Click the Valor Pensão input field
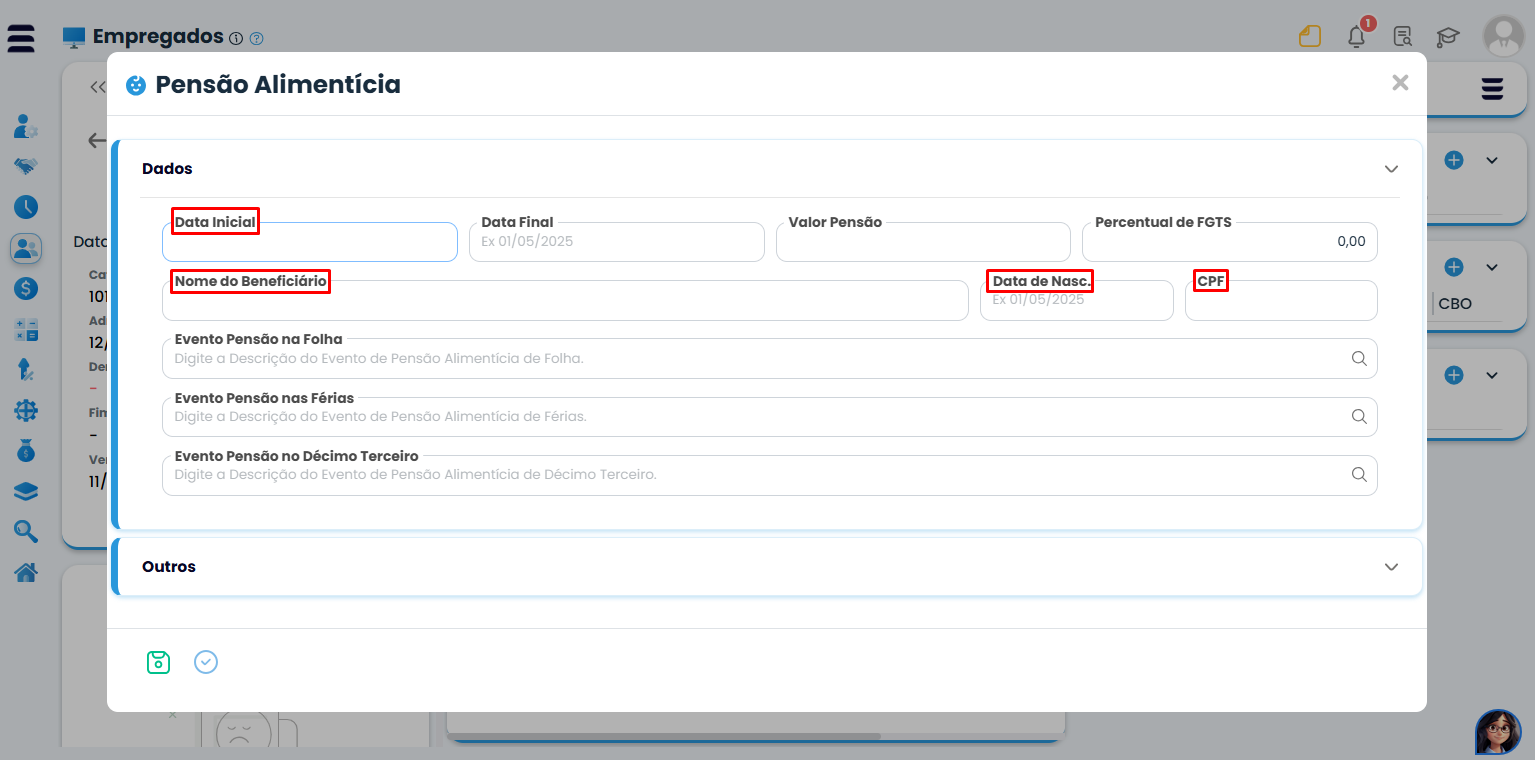This screenshot has height=760, width=1535. [x=923, y=243]
